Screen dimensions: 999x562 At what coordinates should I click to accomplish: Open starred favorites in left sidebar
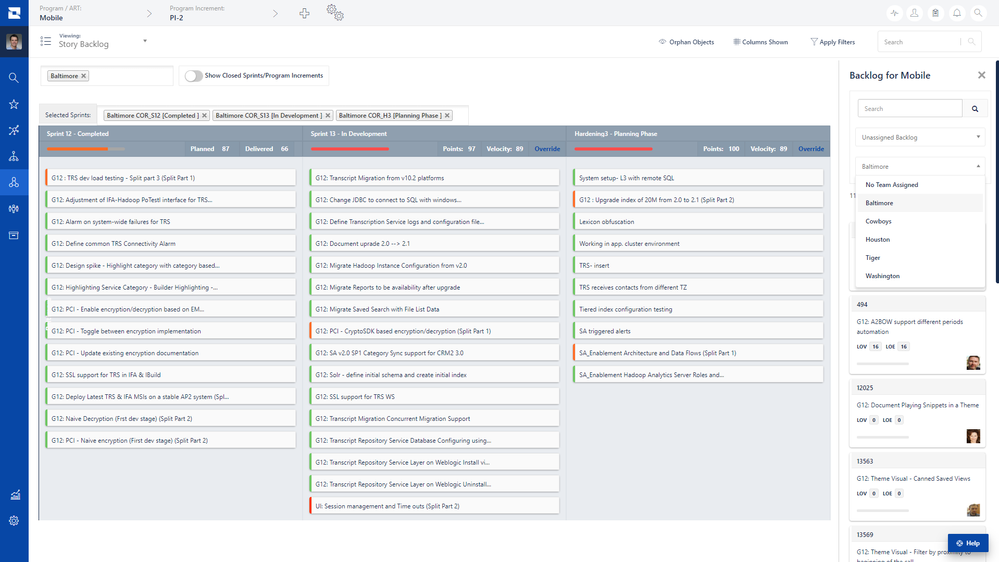(14, 104)
